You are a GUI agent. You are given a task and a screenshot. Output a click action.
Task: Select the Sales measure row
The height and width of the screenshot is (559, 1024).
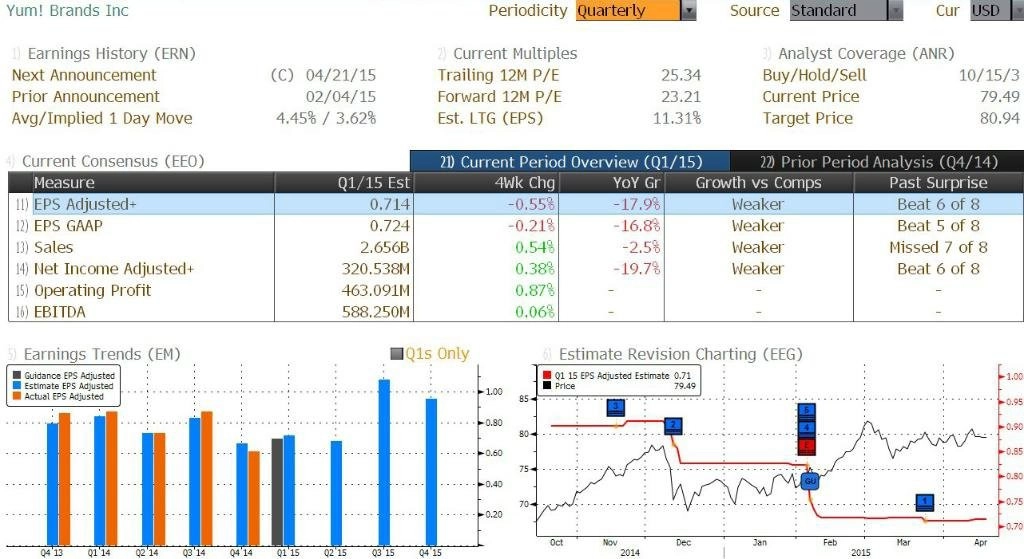(x=516, y=248)
